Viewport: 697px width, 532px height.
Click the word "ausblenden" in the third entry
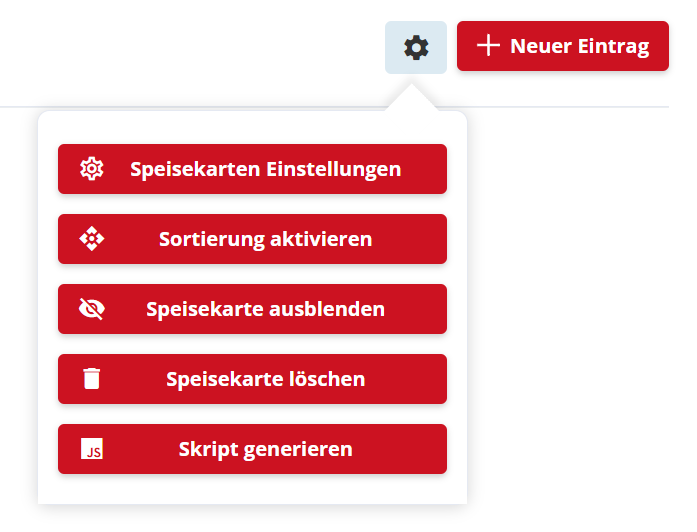click(330, 309)
